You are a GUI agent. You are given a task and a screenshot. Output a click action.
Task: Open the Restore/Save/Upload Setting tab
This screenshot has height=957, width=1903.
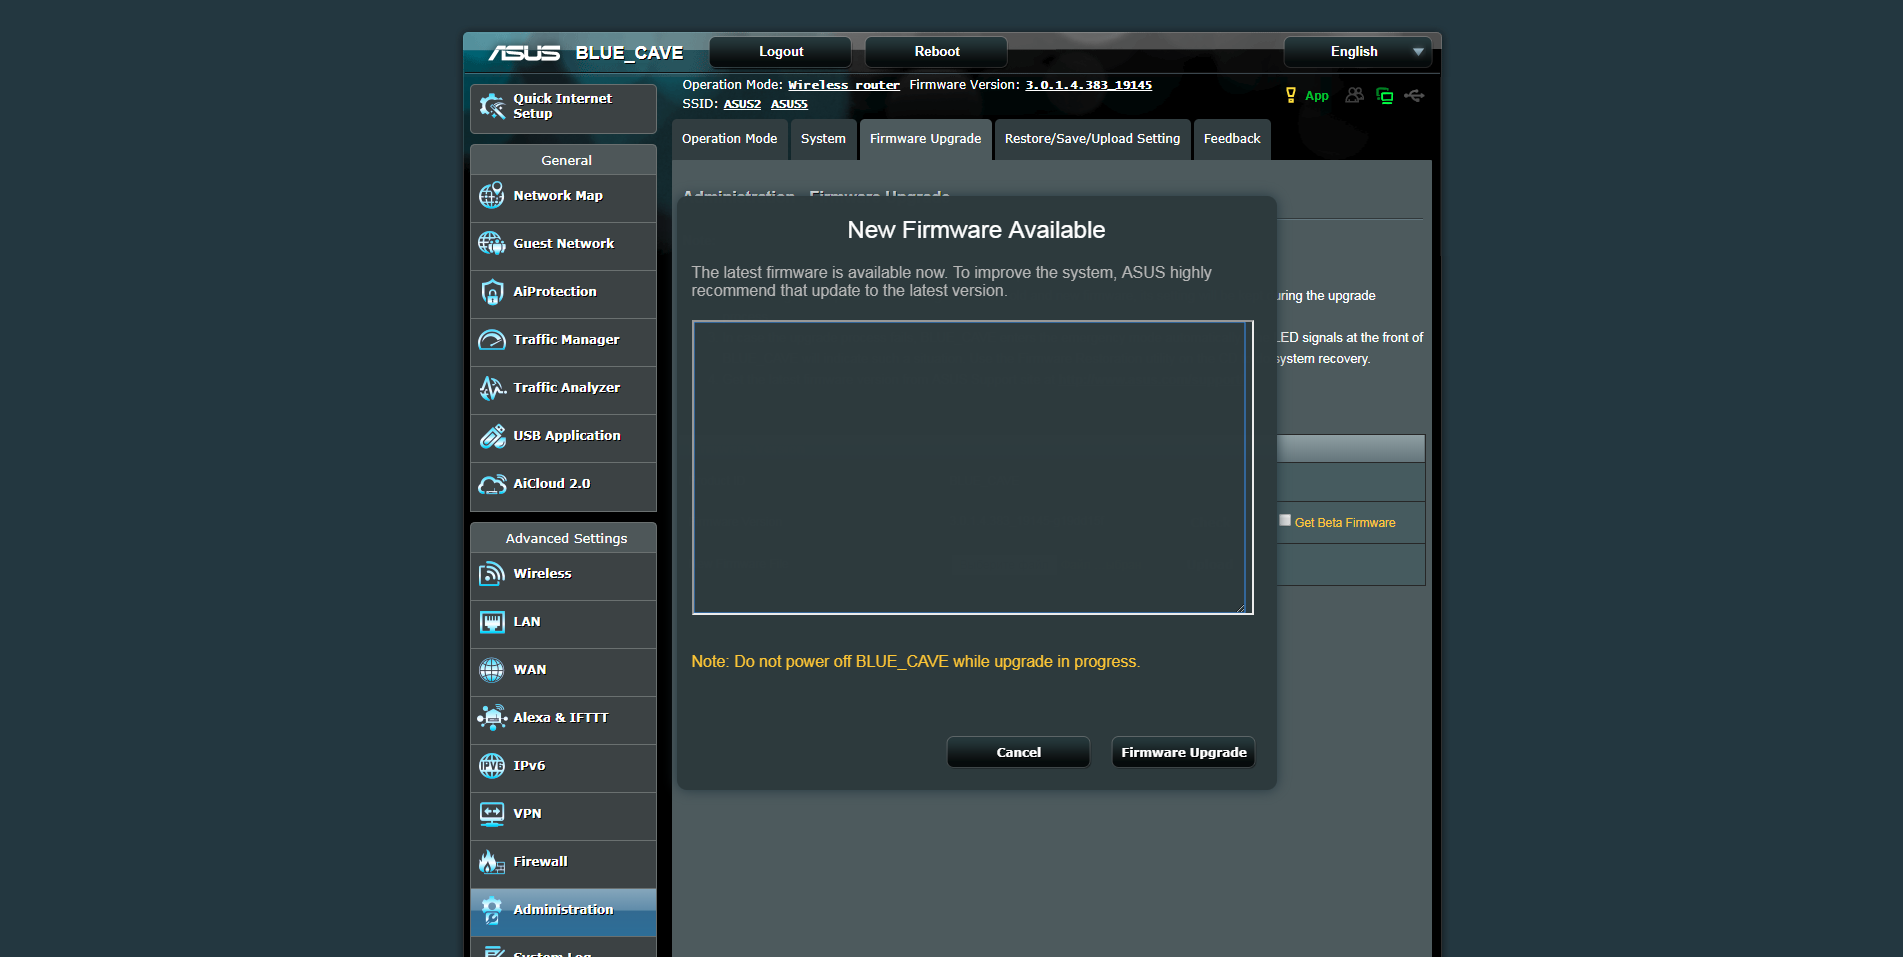(x=1092, y=139)
